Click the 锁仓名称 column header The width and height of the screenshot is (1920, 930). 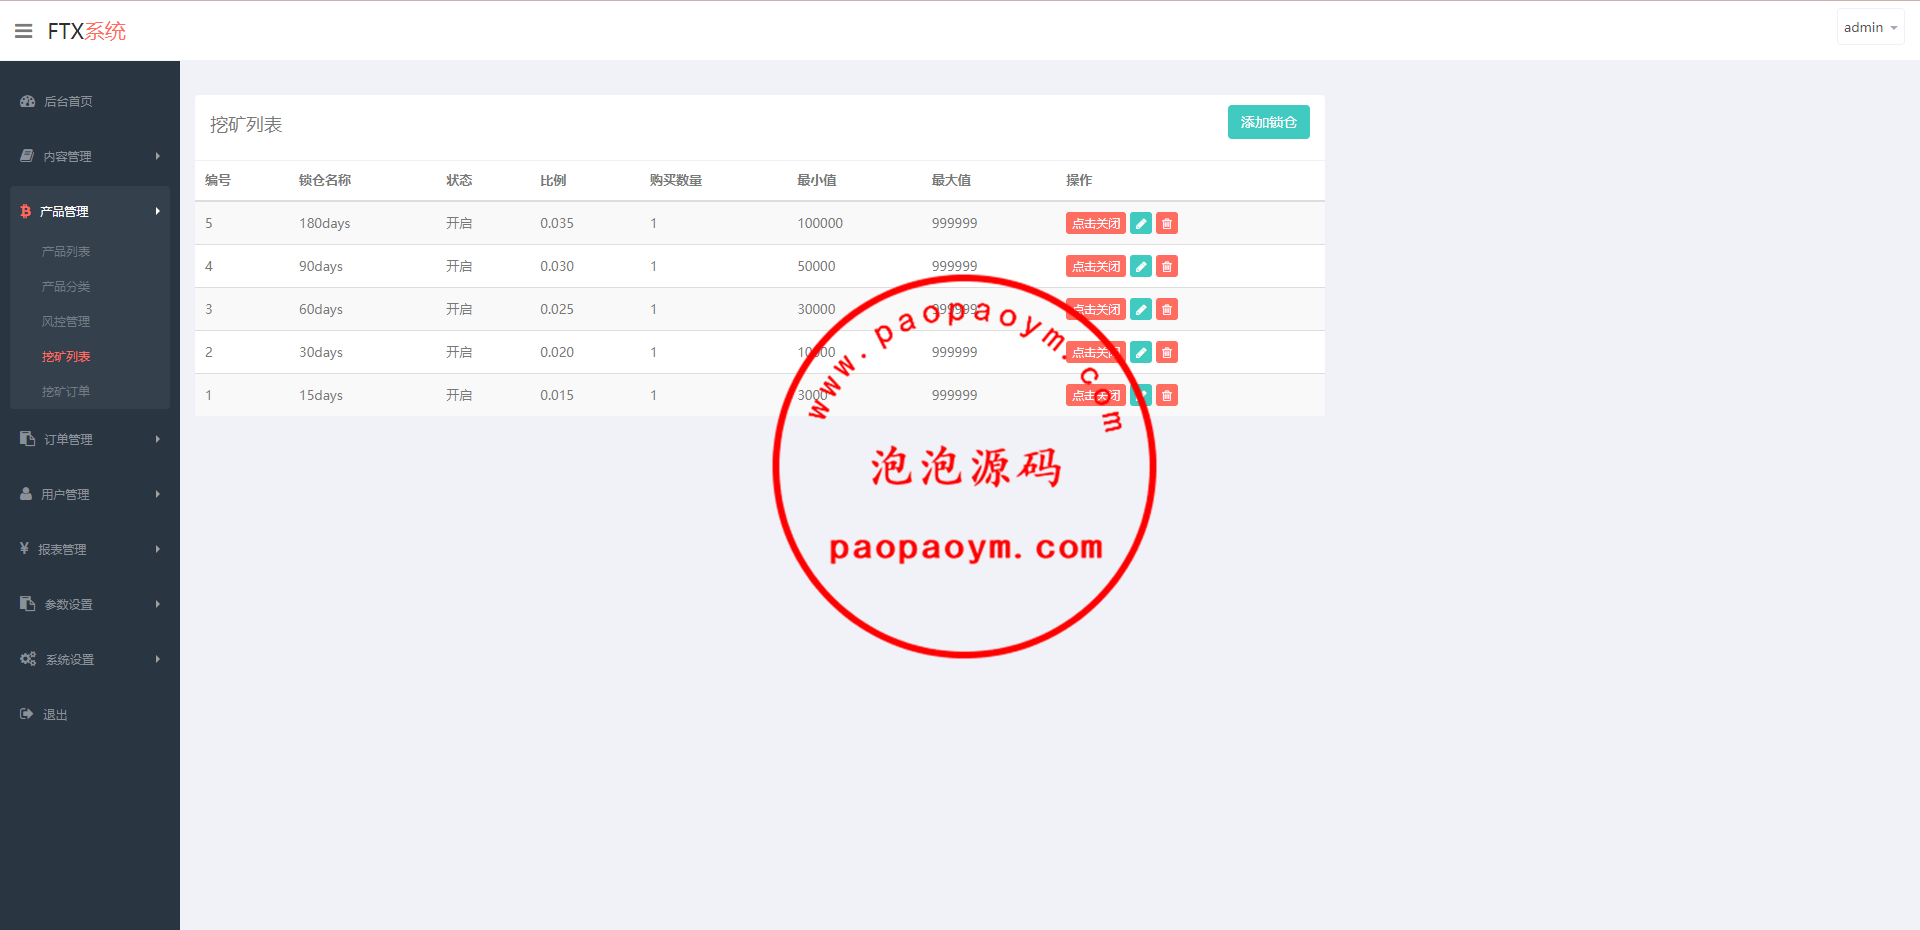click(x=324, y=180)
